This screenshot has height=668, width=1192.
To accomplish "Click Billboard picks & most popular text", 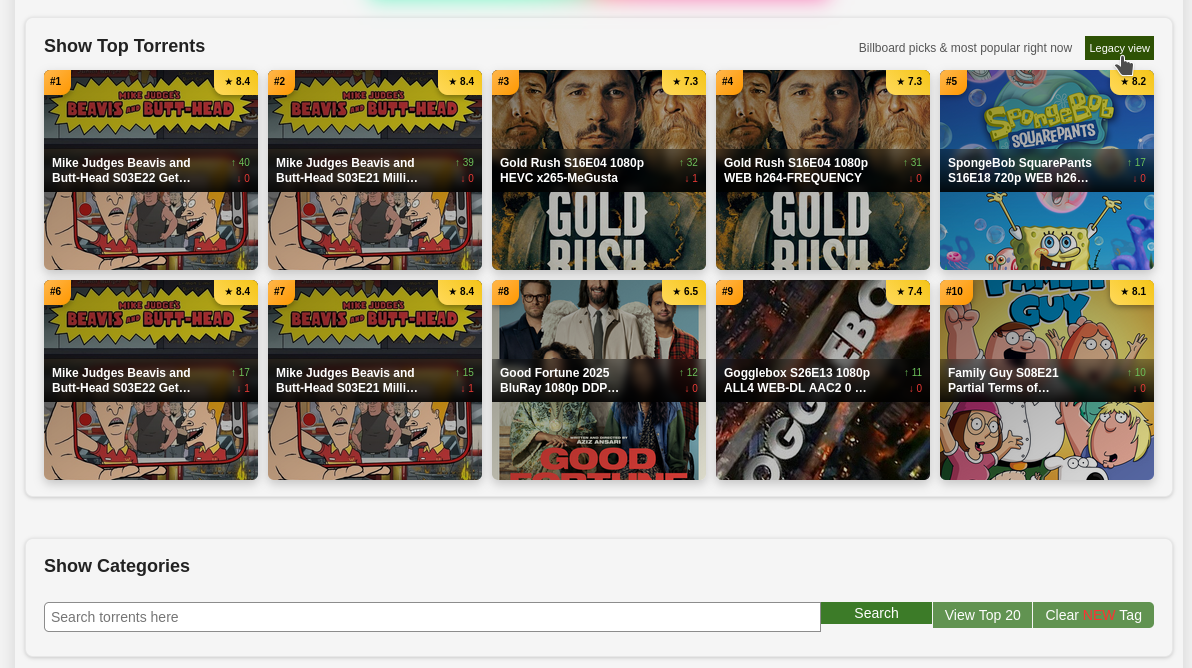I will coord(965,48).
